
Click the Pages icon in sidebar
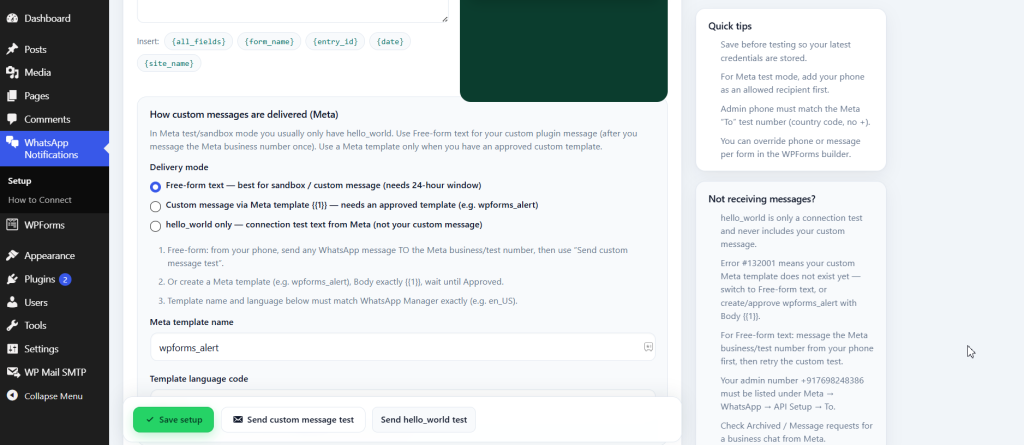(12, 96)
